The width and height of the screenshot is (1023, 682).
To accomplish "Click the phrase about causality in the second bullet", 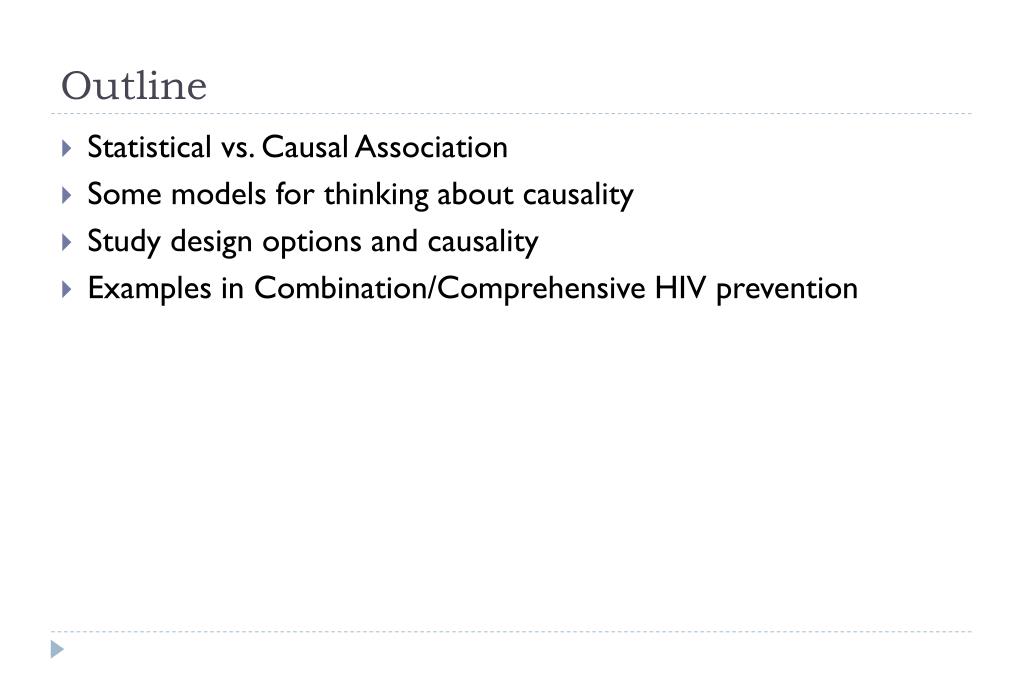I will pyautogui.click(x=535, y=194).
